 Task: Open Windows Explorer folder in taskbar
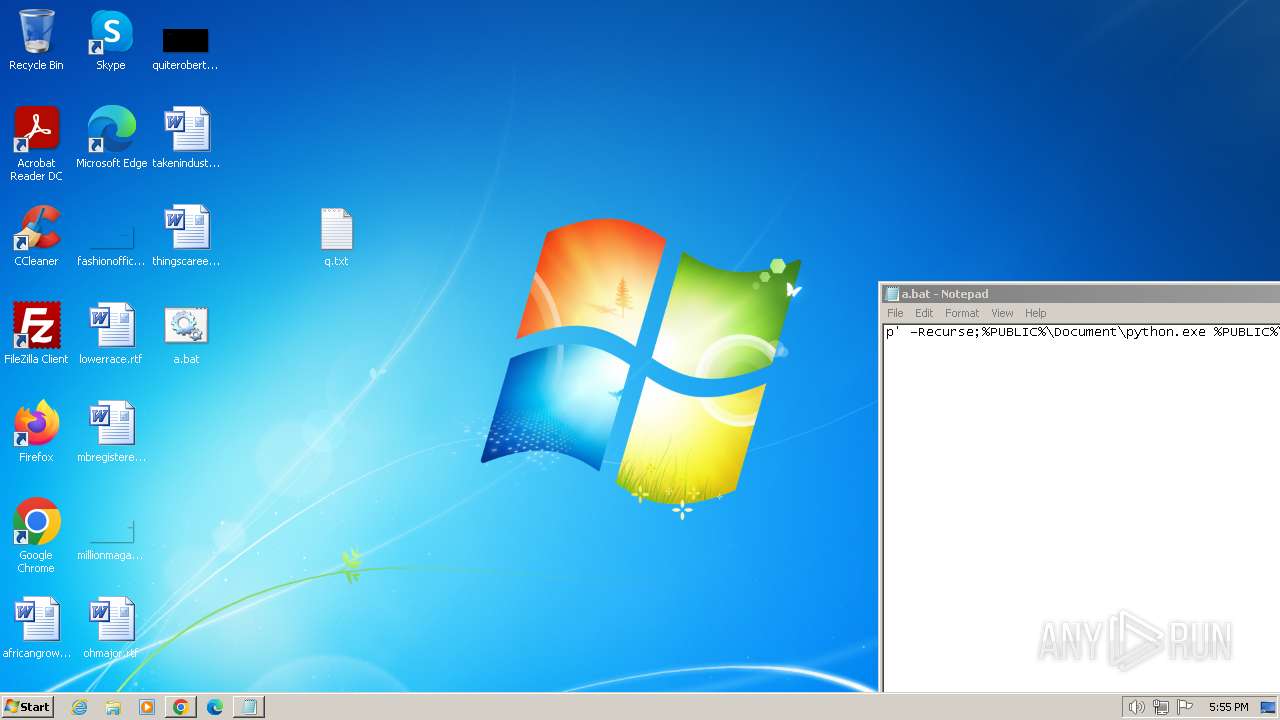(x=113, y=707)
